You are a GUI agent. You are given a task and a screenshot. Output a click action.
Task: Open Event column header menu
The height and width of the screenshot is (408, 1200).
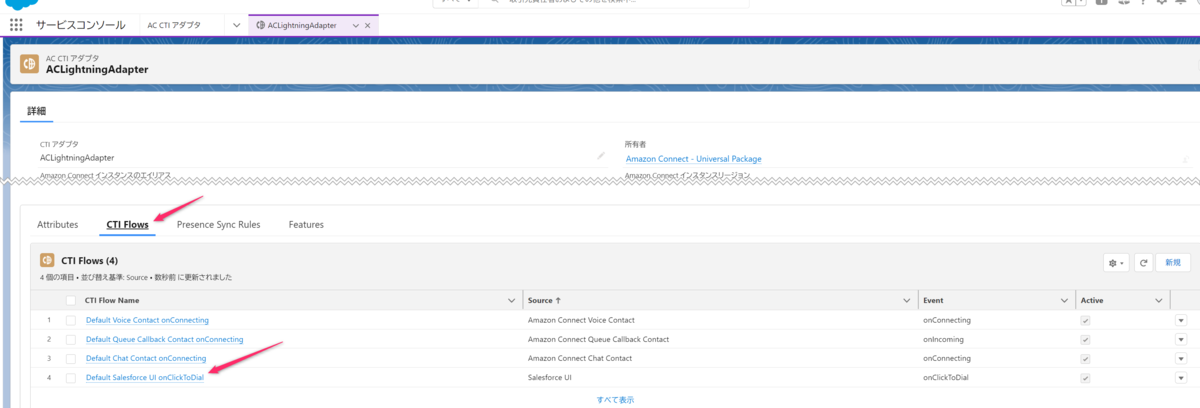click(x=1063, y=300)
